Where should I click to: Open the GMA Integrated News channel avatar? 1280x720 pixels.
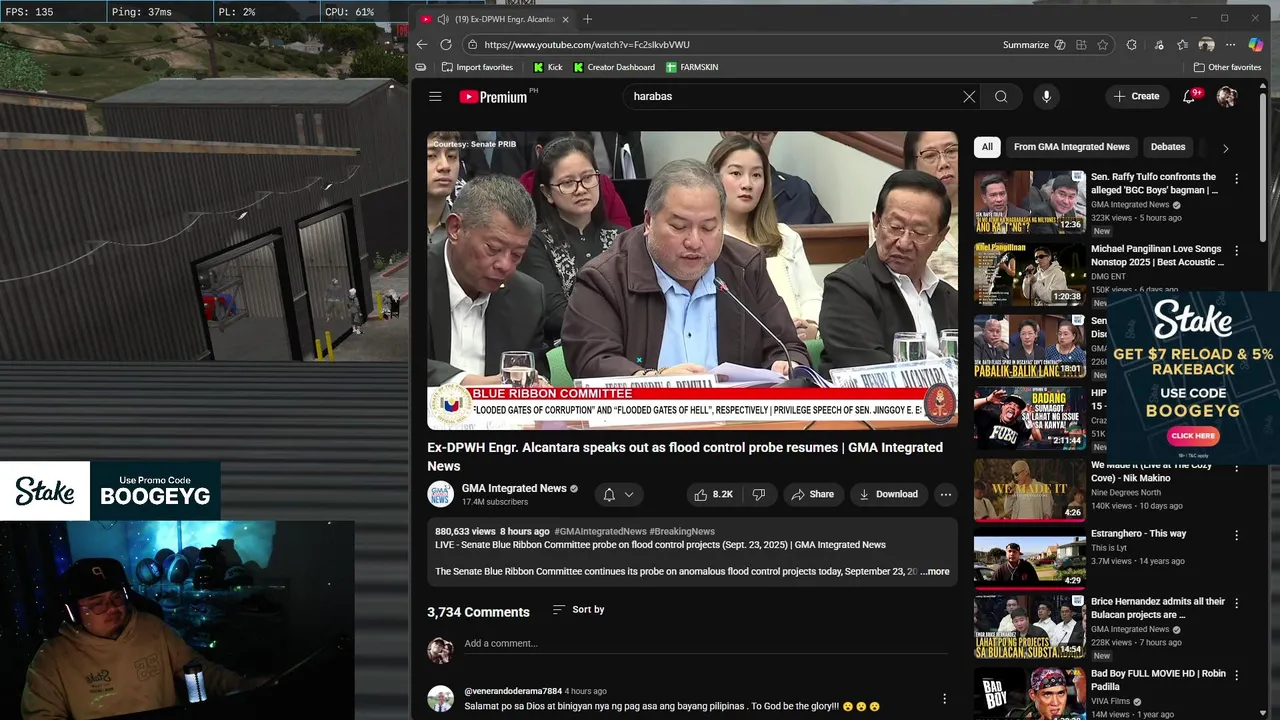click(x=440, y=494)
